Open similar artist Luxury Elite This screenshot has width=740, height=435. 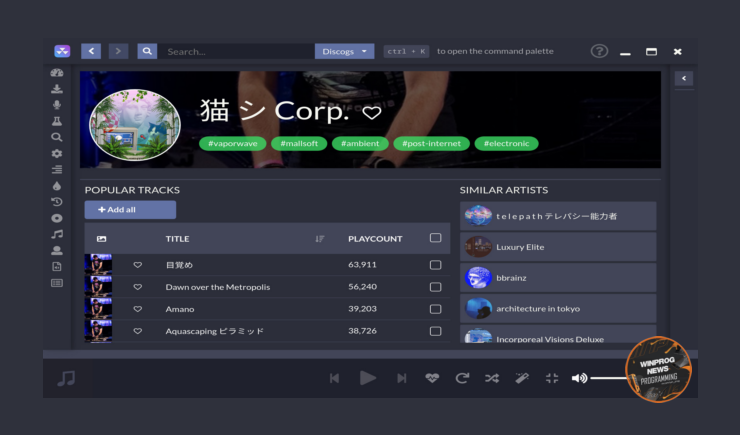(x=558, y=247)
